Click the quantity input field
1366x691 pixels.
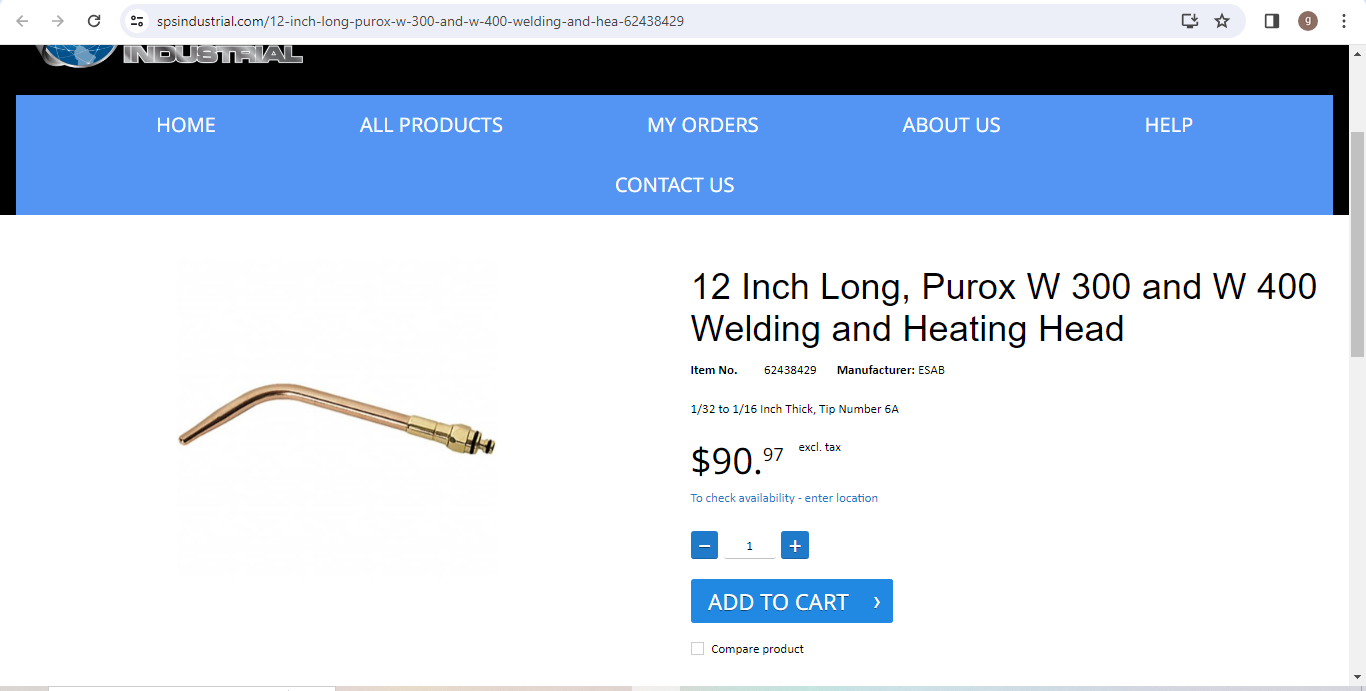tap(749, 546)
